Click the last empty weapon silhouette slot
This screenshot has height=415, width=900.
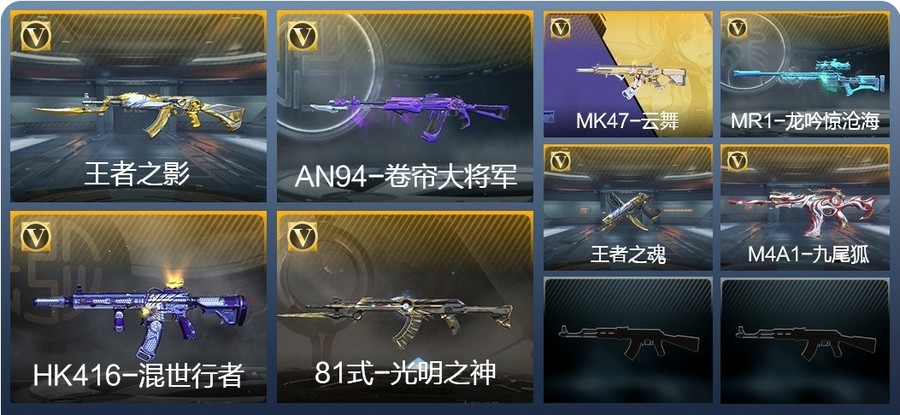coord(805,340)
